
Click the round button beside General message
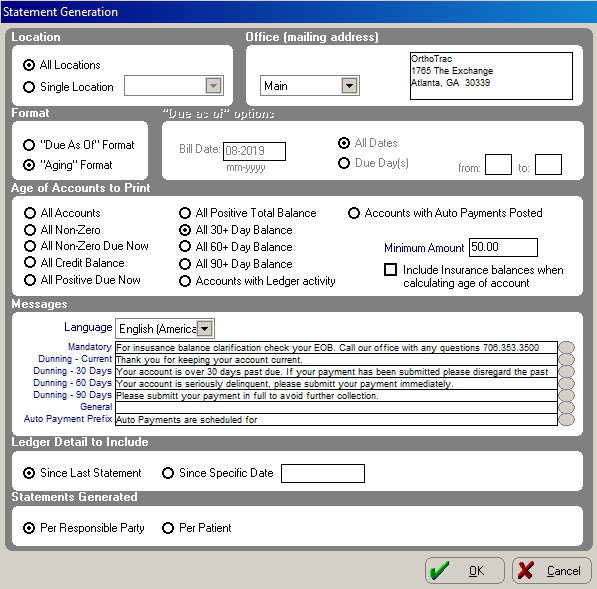(567, 408)
